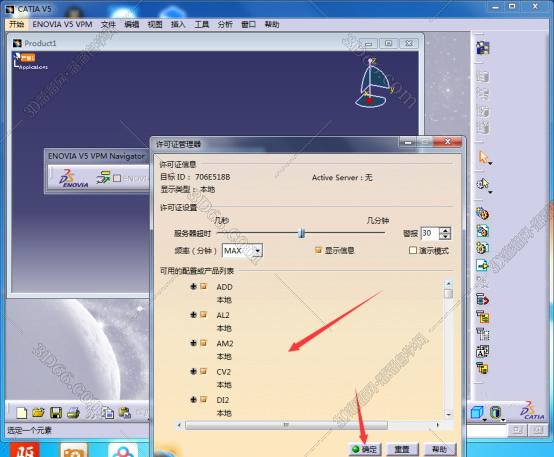Select the Applications tree node

pos(34,67)
